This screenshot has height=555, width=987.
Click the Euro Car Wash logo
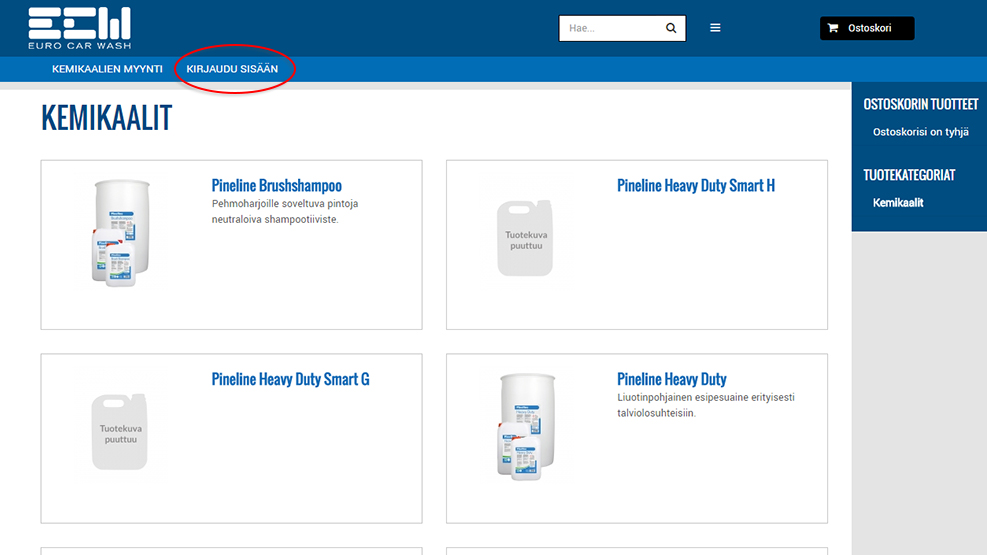(x=79, y=28)
